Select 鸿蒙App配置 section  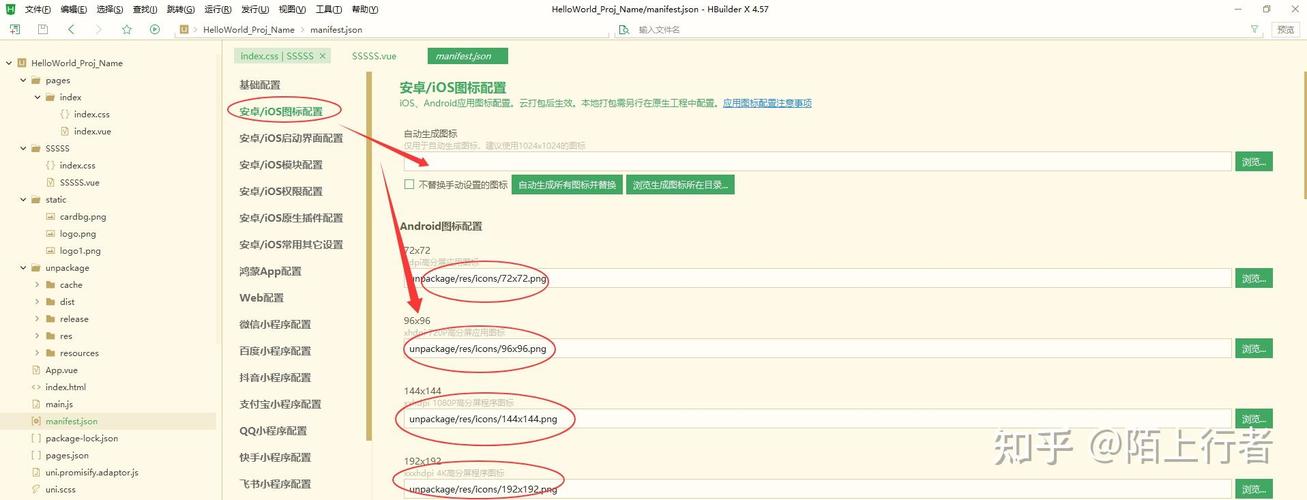[270, 271]
